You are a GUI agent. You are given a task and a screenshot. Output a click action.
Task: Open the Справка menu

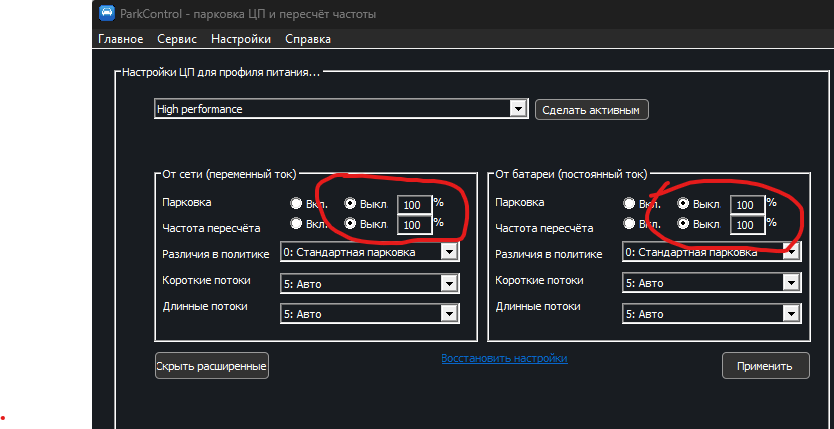[x=308, y=39]
